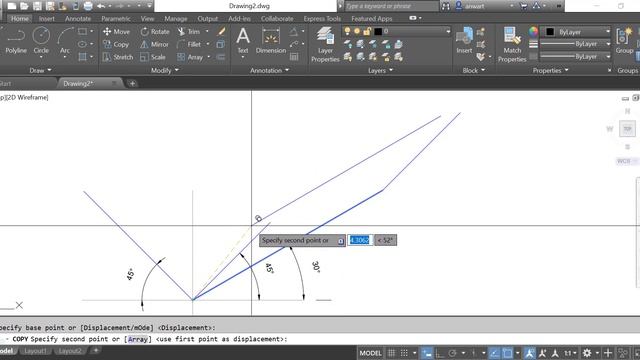Activate the Rotate command
The width and height of the screenshot is (640, 360).
[155, 31]
